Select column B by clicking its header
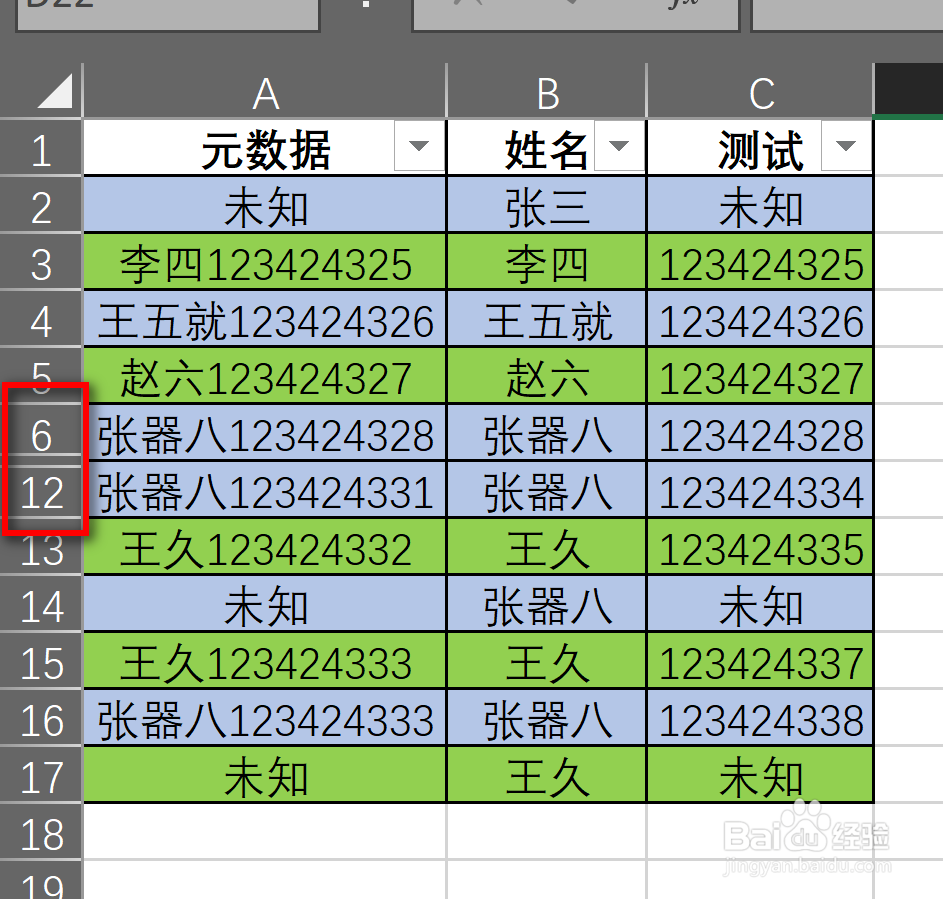This screenshot has width=943, height=899. click(x=546, y=90)
